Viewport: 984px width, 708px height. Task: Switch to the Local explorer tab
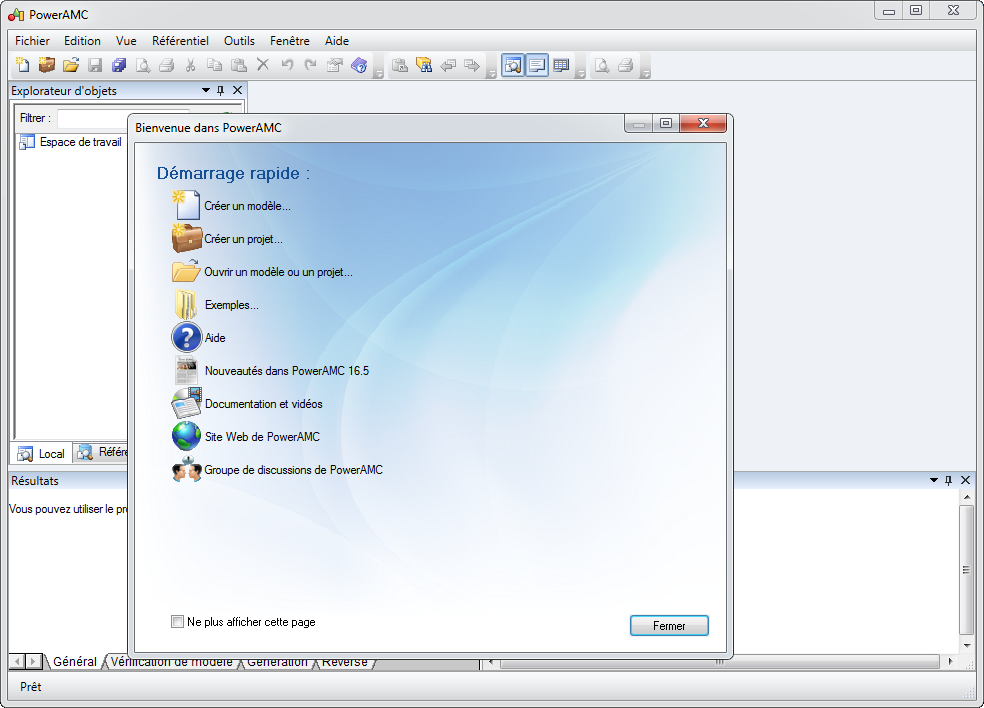coord(41,453)
